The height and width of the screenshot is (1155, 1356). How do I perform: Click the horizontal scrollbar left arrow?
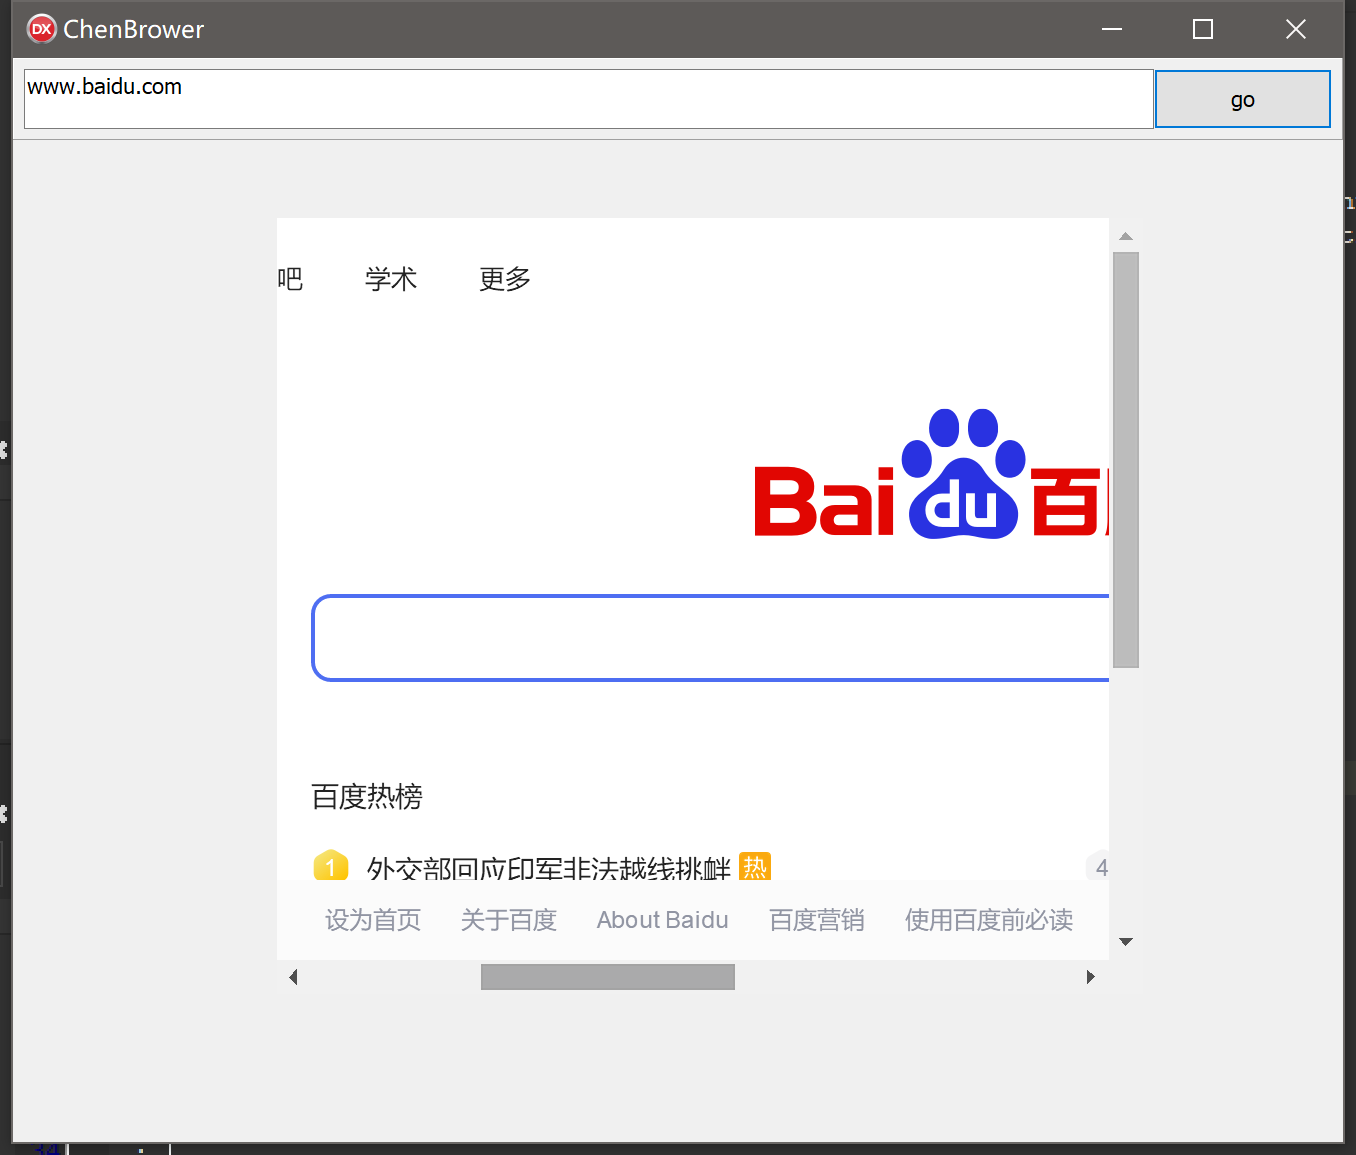pyautogui.click(x=293, y=977)
